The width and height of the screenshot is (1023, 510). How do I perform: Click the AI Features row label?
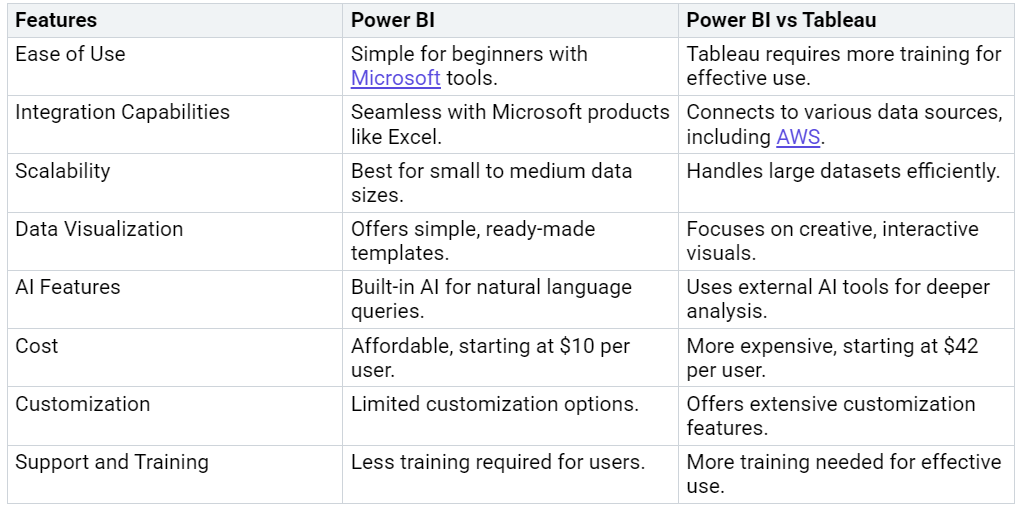[68, 287]
